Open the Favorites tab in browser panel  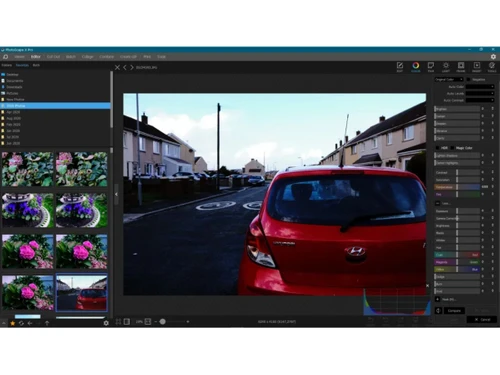[x=22, y=65]
